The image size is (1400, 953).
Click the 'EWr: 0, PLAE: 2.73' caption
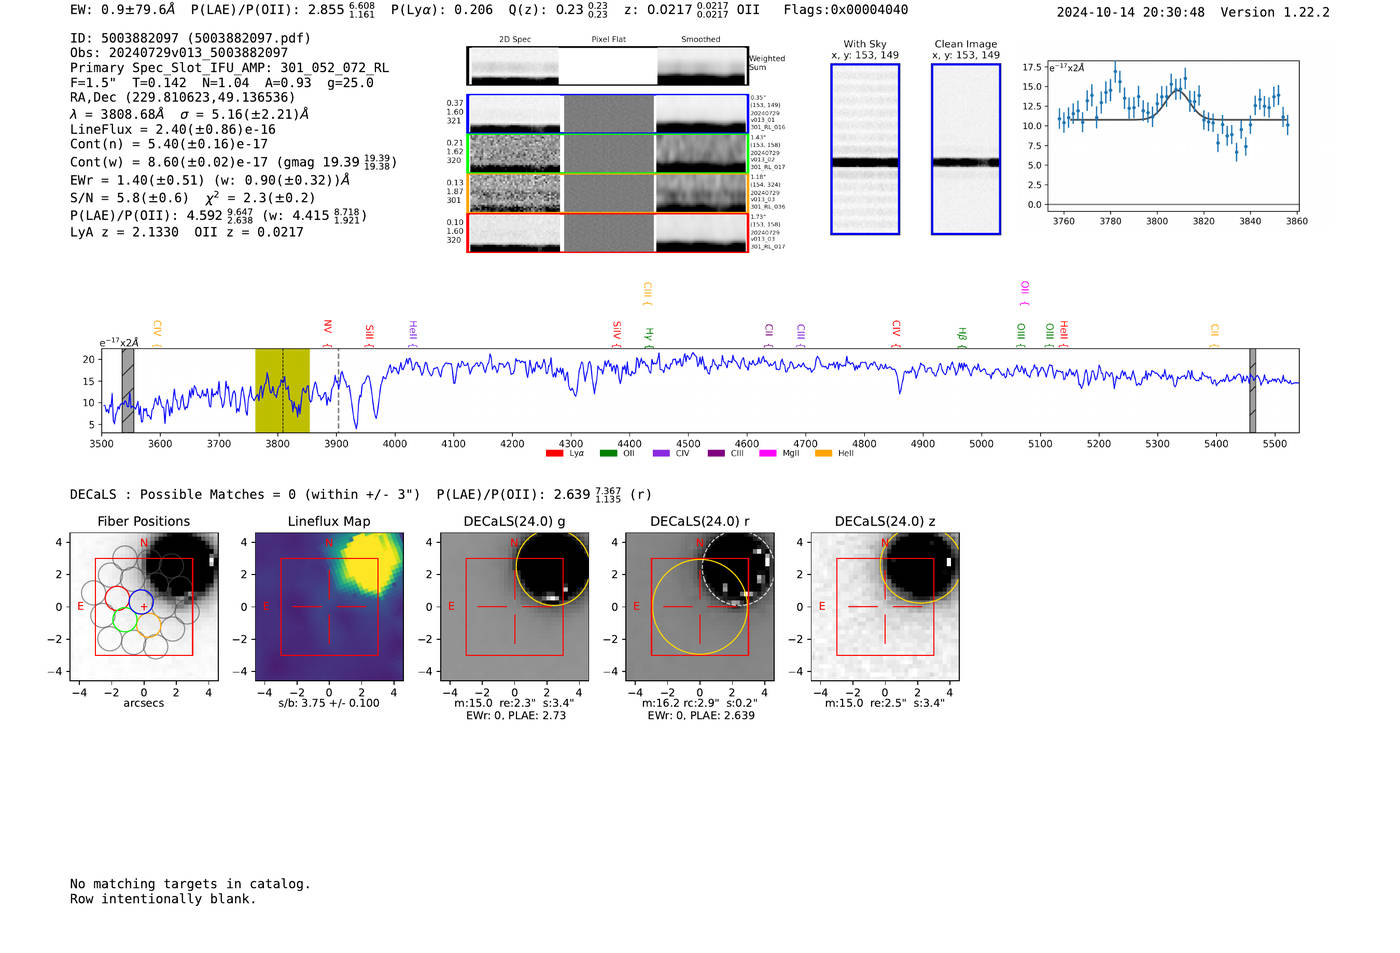pos(515,715)
